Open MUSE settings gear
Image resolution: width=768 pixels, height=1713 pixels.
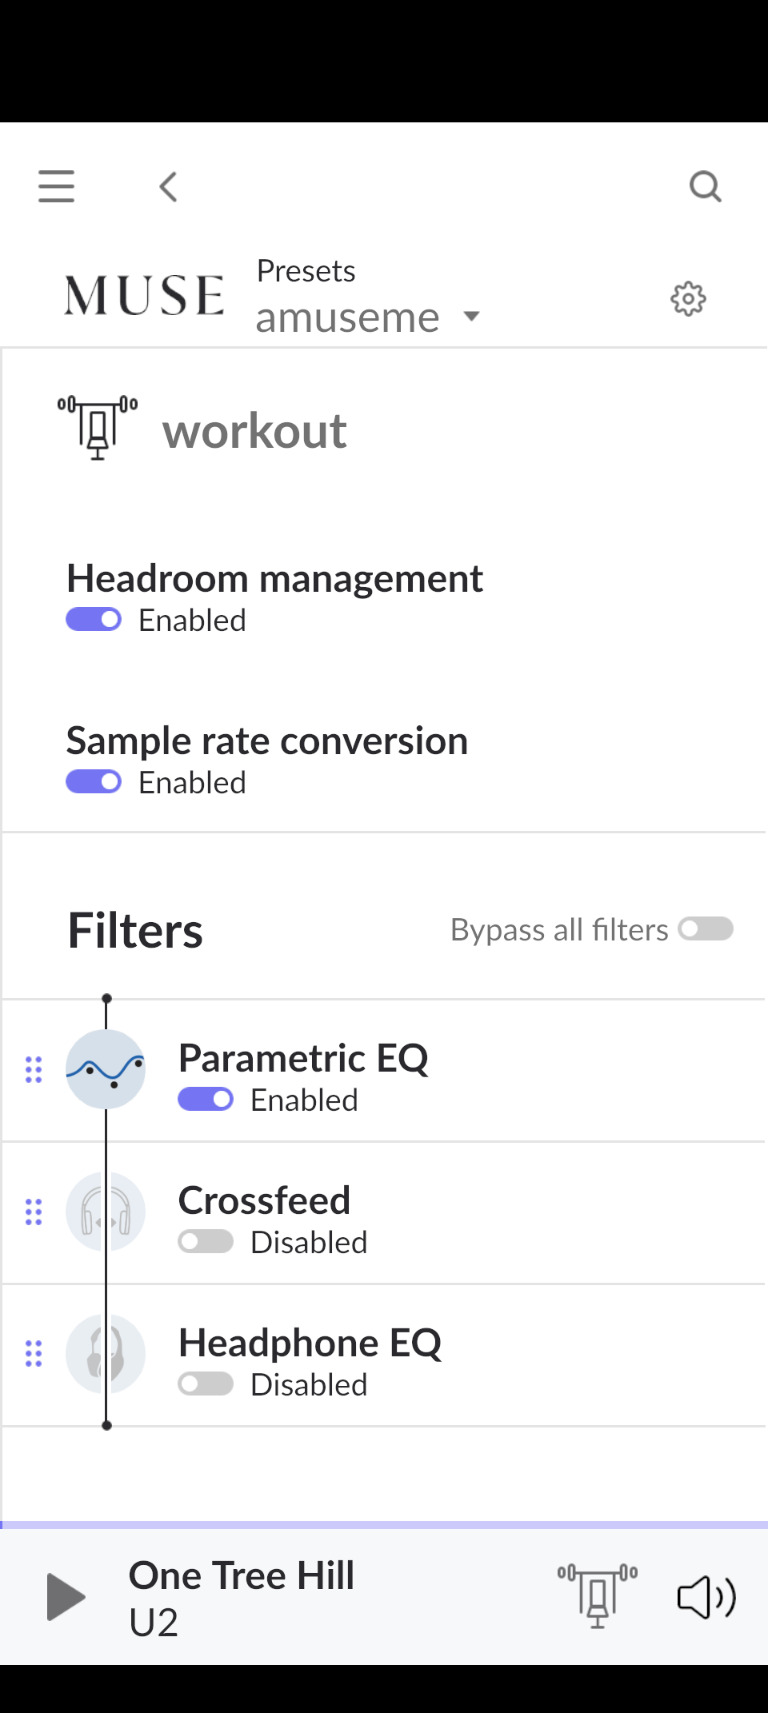click(688, 298)
